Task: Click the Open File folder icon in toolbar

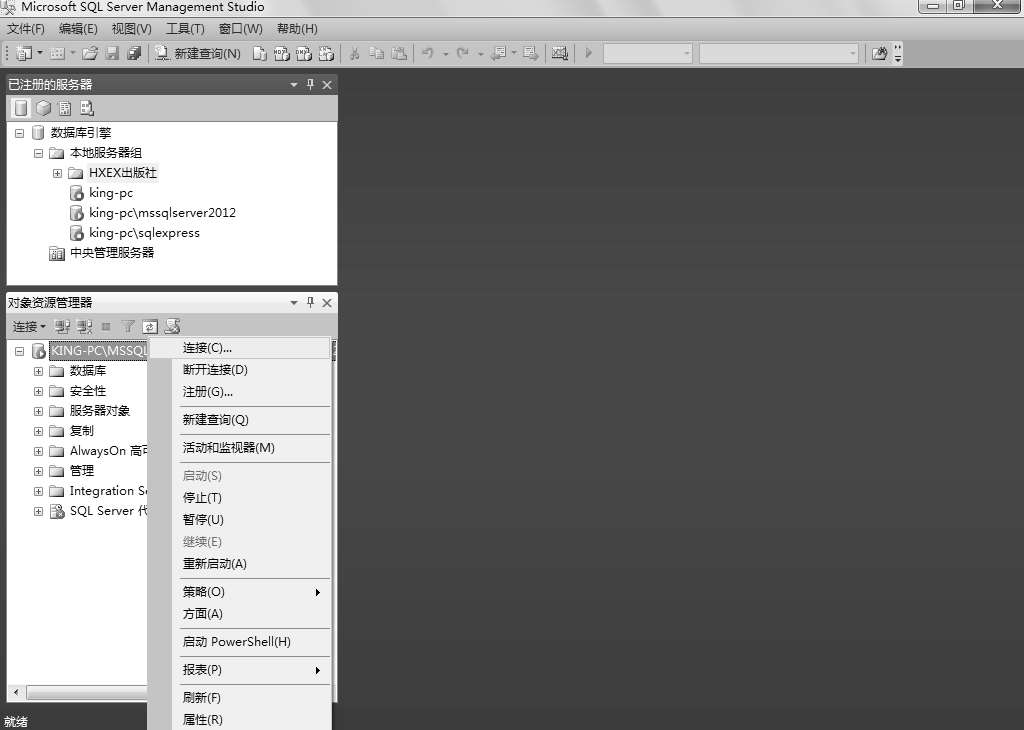Action: coord(90,53)
